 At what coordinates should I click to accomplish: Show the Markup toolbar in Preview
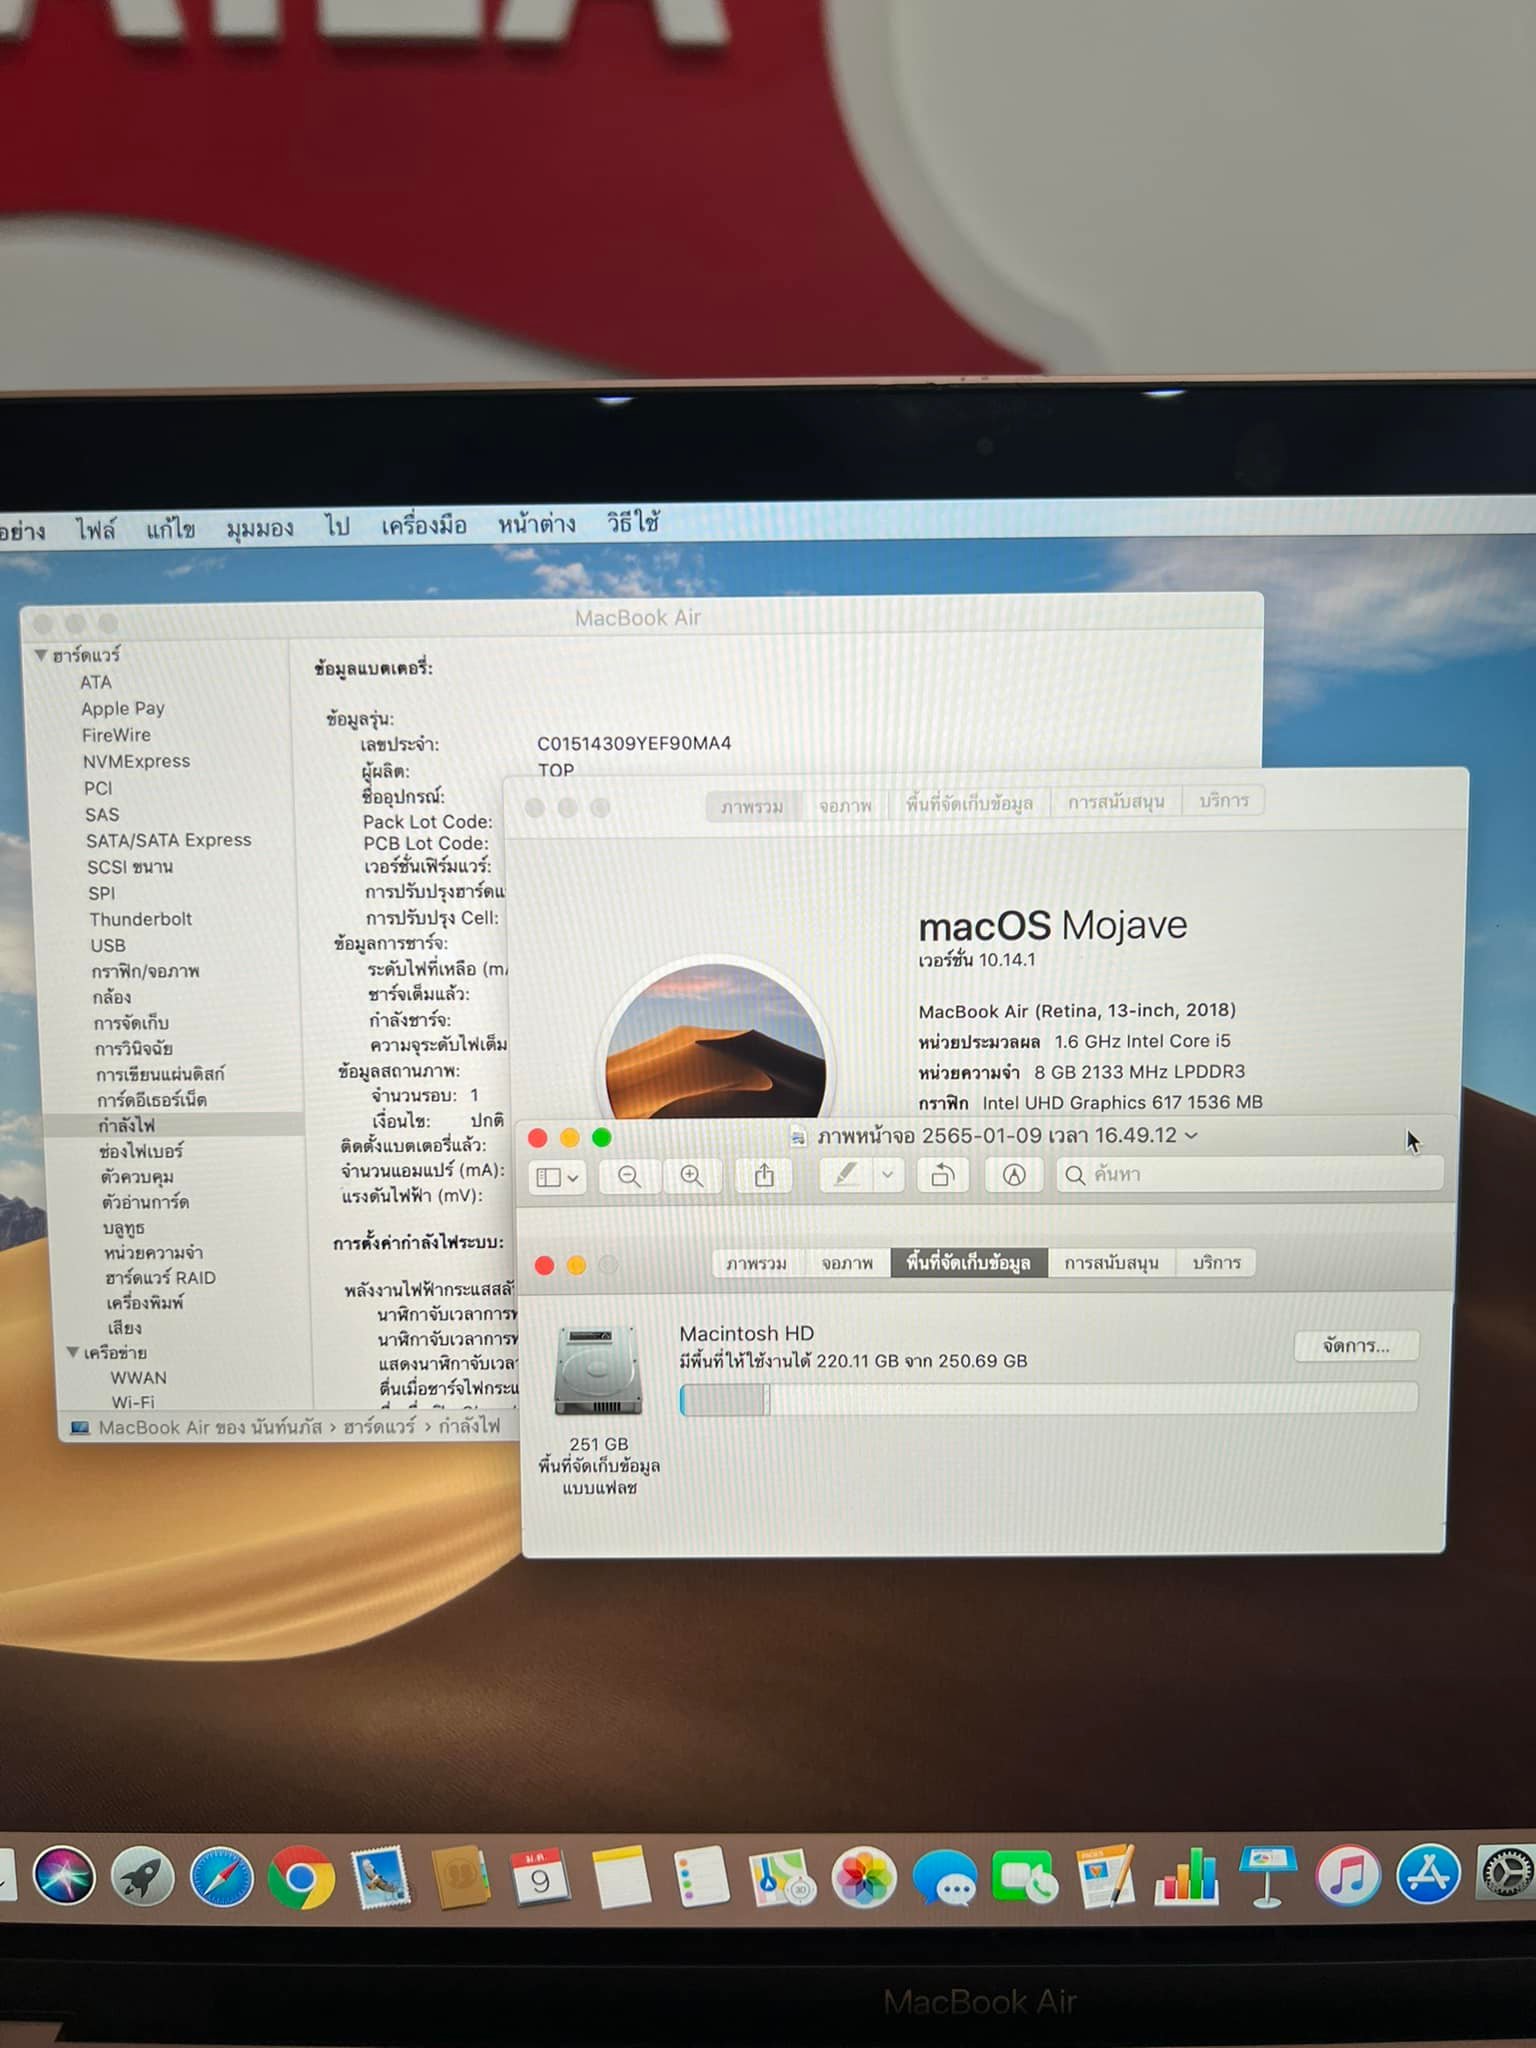(1014, 1176)
